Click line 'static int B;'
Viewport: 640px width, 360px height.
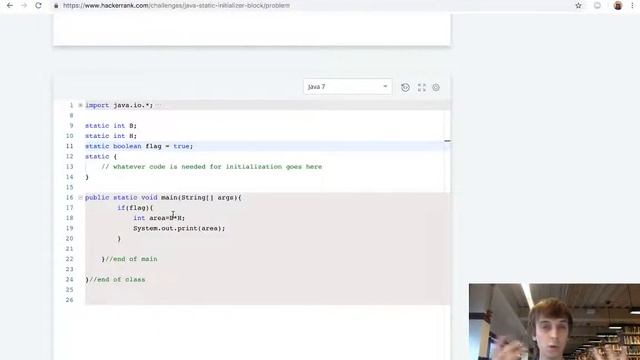coord(111,126)
